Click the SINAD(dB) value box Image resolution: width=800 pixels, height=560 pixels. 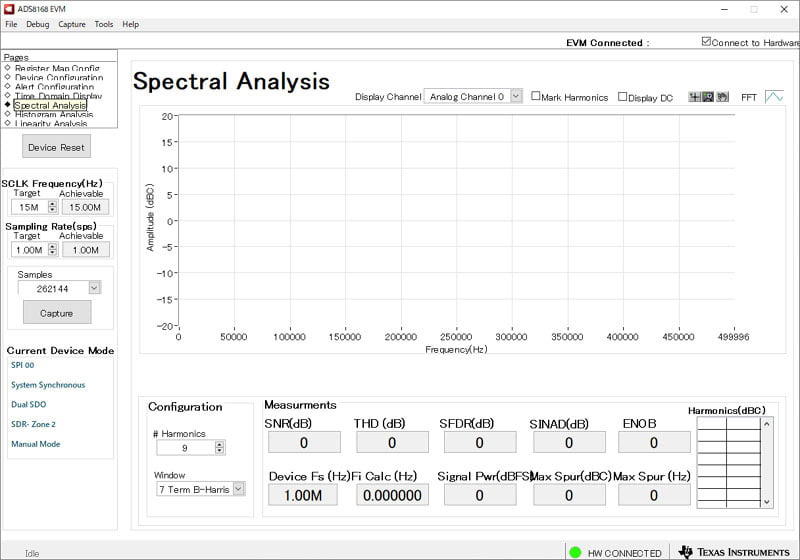tap(569, 442)
